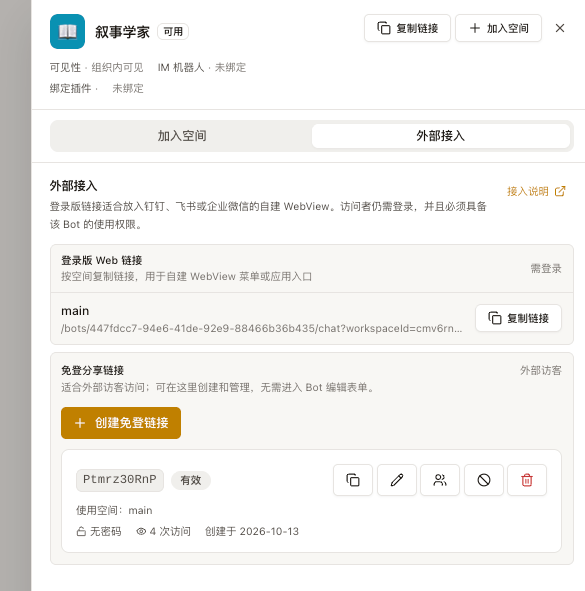The width and height of the screenshot is (585, 591).
Task: Switch to the 加入空间 tab
Action: pyautogui.click(x=182, y=136)
